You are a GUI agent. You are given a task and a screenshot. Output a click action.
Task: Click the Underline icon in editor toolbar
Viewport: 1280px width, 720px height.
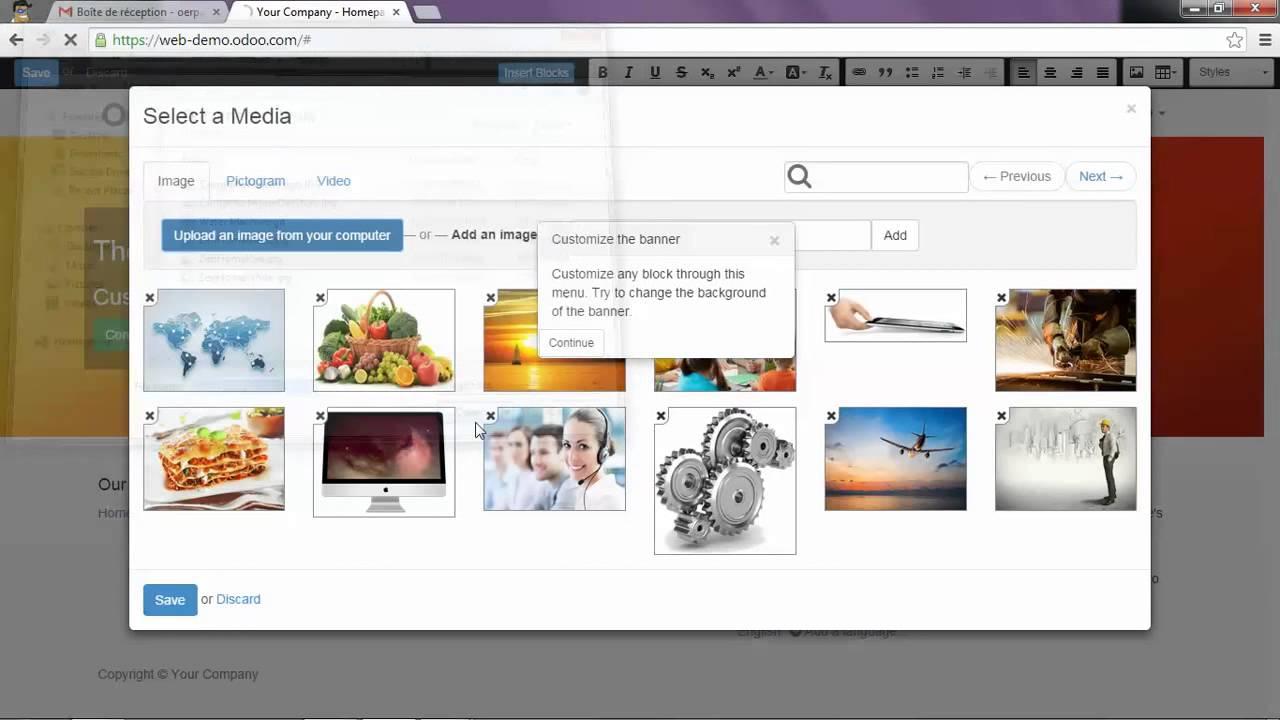pos(655,72)
